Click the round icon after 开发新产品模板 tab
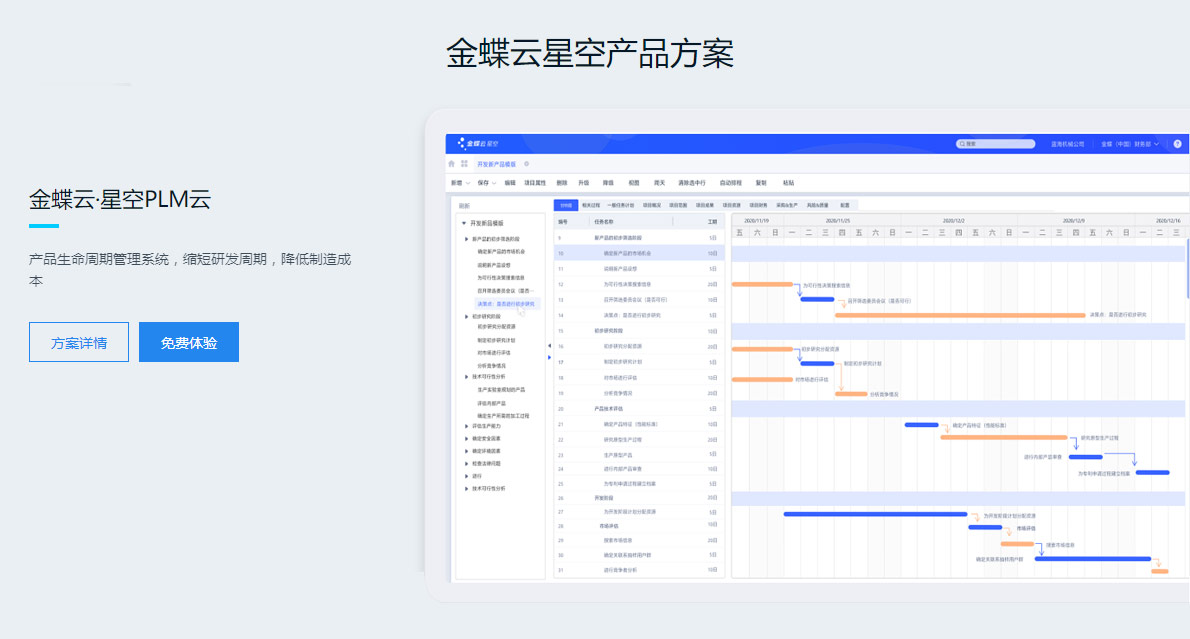The height and width of the screenshot is (639, 1190). coord(527,164)
